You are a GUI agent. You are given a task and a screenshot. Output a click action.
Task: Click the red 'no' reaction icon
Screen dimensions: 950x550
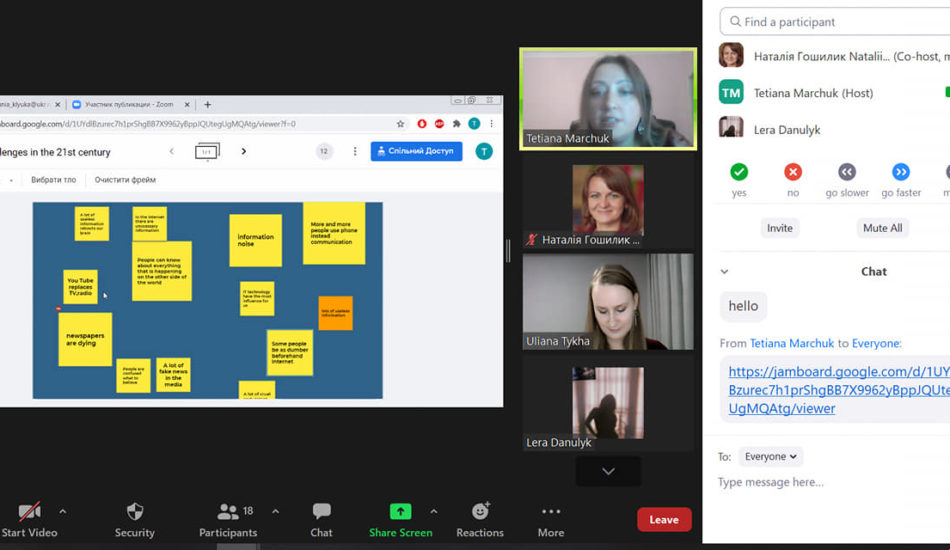pos(793,172)
